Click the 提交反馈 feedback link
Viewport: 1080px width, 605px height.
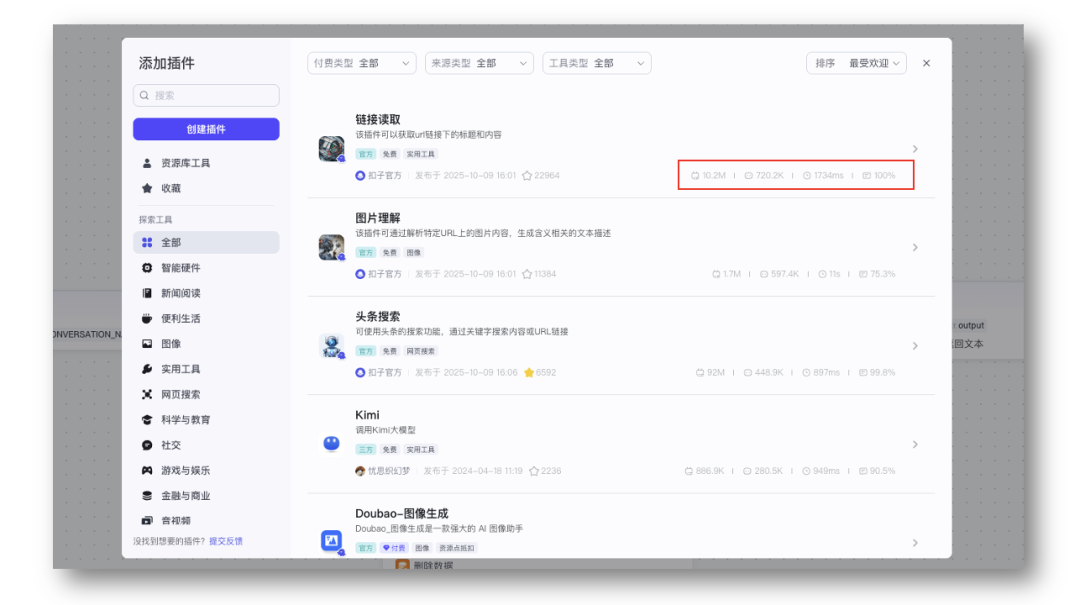click(226, 541)
